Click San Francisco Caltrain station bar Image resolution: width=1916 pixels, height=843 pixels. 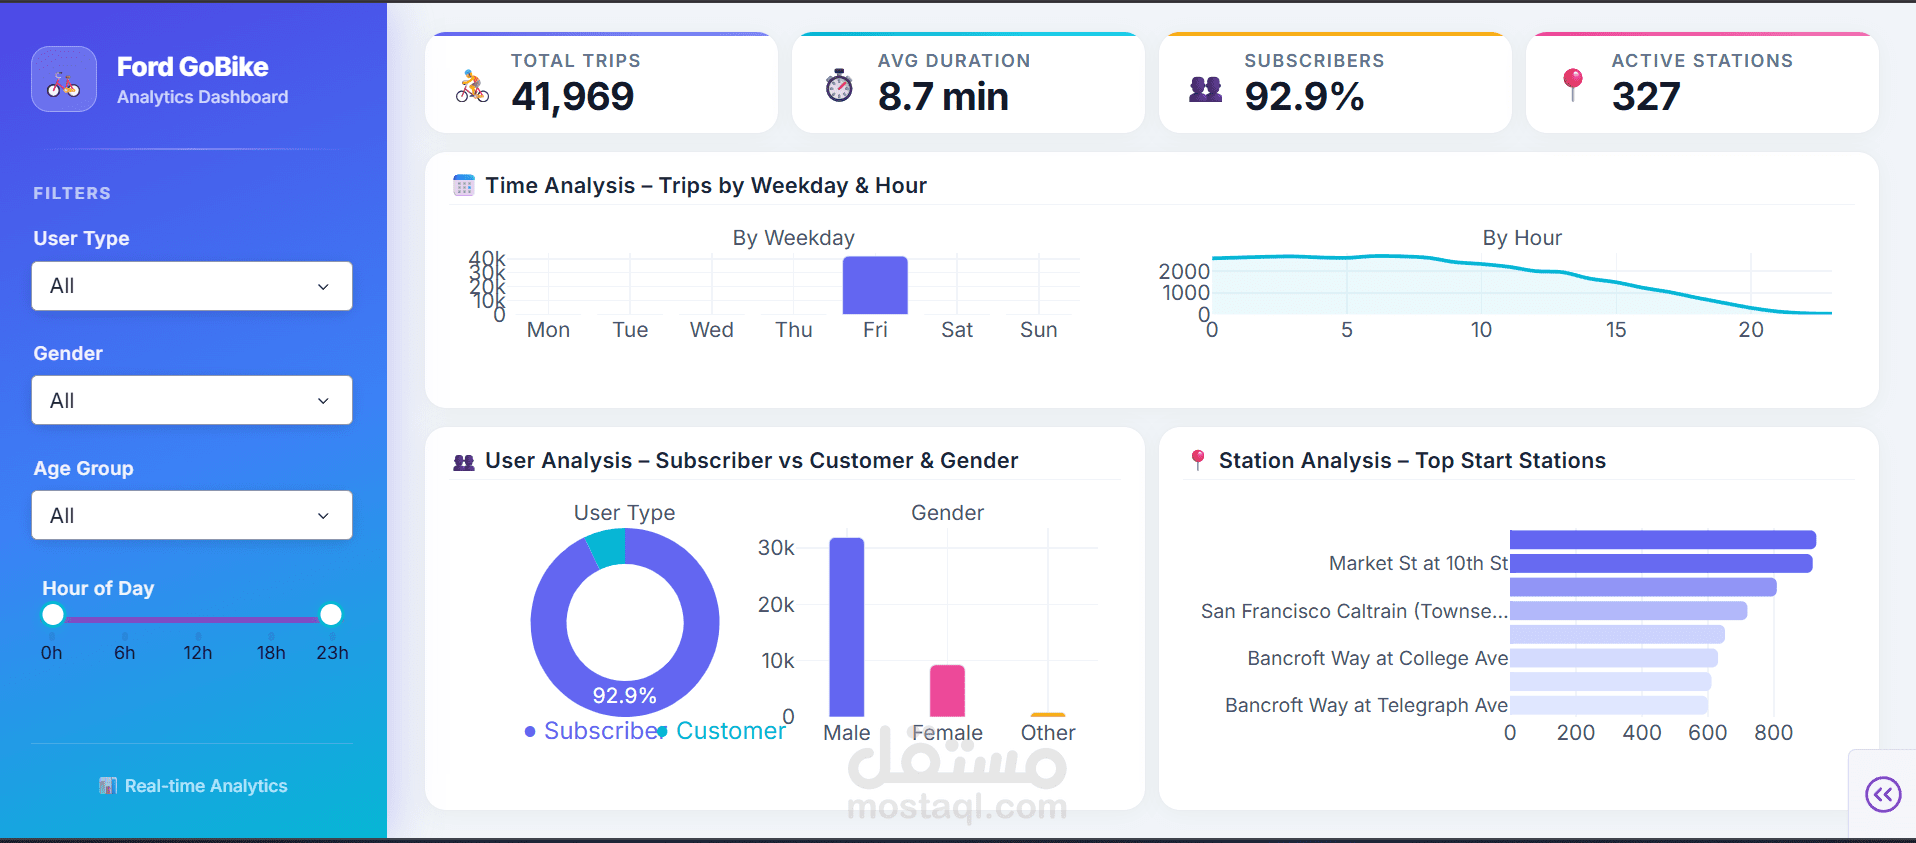[1629, 610]
